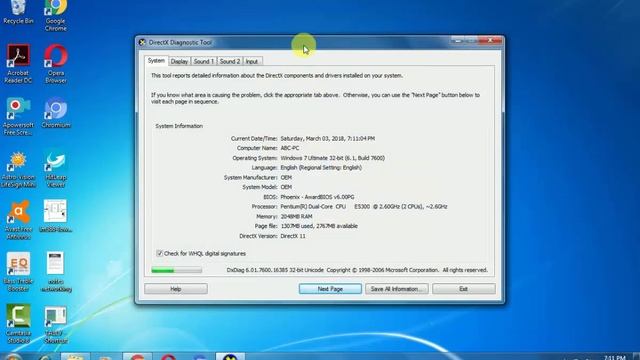
Task: Click Save All Information button
Action: [x=397, y=289]
